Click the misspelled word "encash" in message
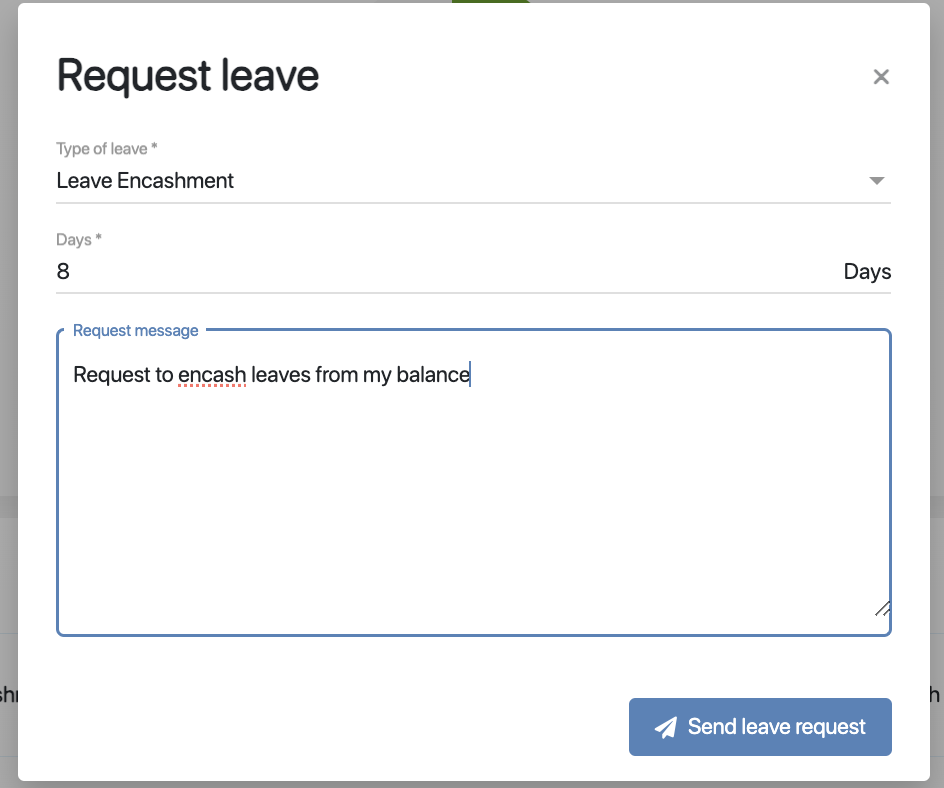Viewport: 944px width, 788px height. pyautogui.click(x=212, y=375)
